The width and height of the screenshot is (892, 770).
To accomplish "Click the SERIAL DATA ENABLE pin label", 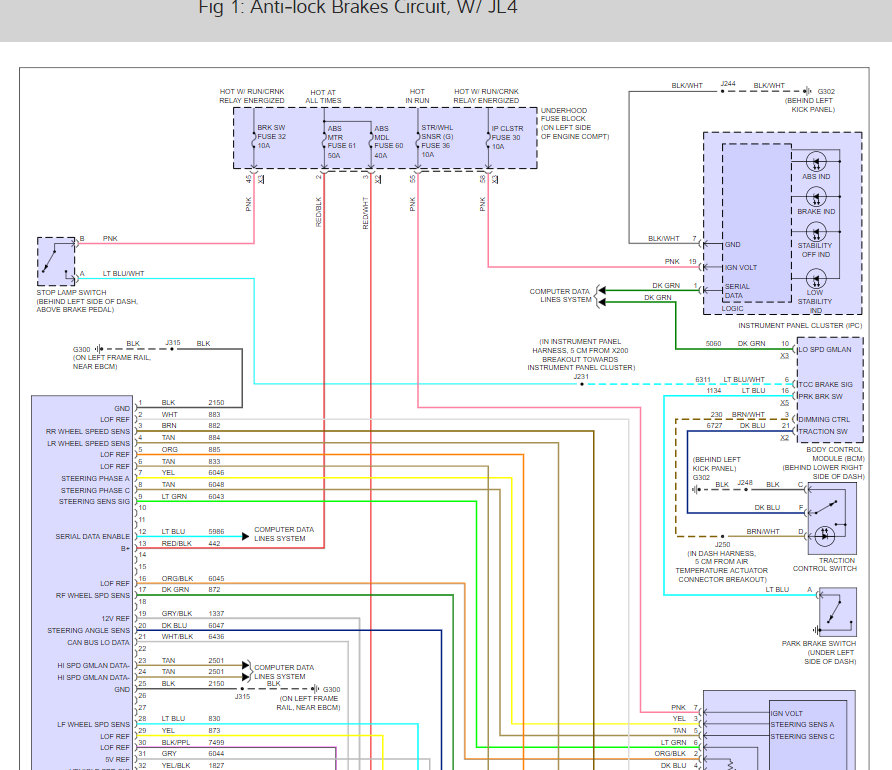I will (x=93, y=536).
